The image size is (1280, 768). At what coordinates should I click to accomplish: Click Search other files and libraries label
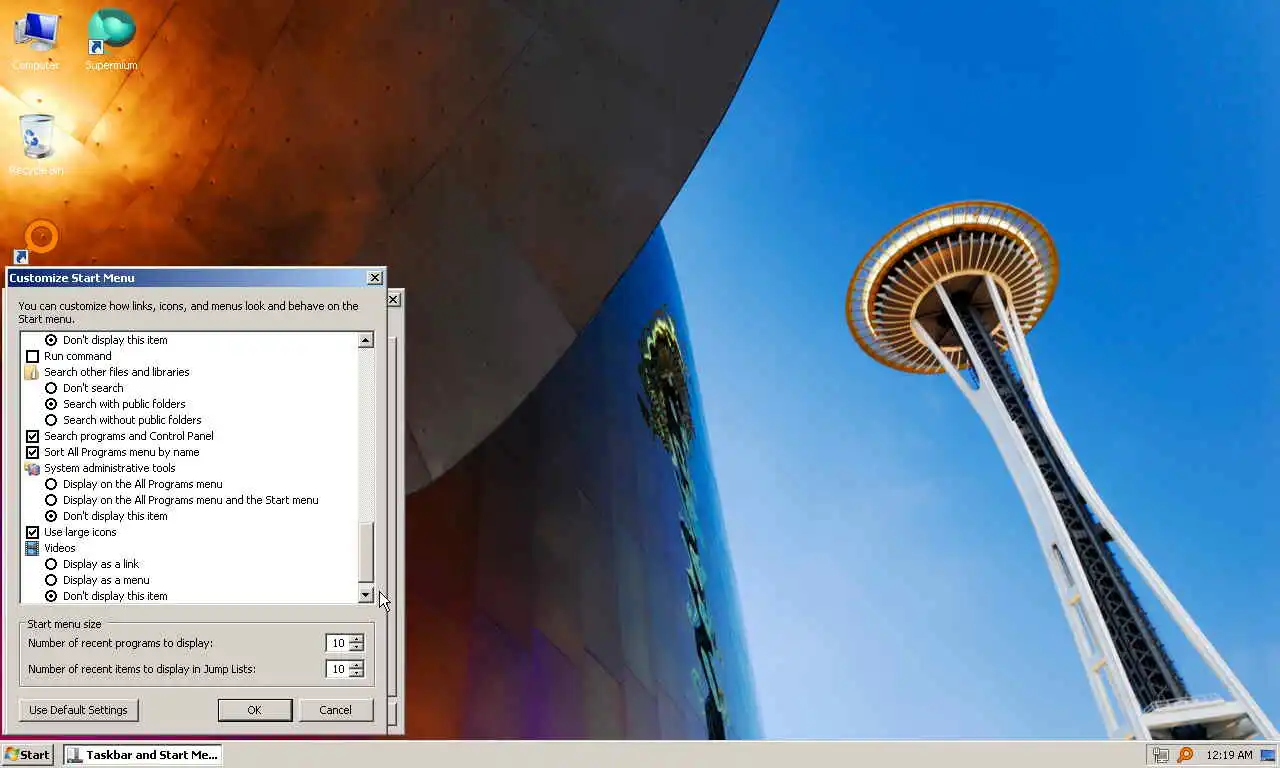(x=116, y=372)
